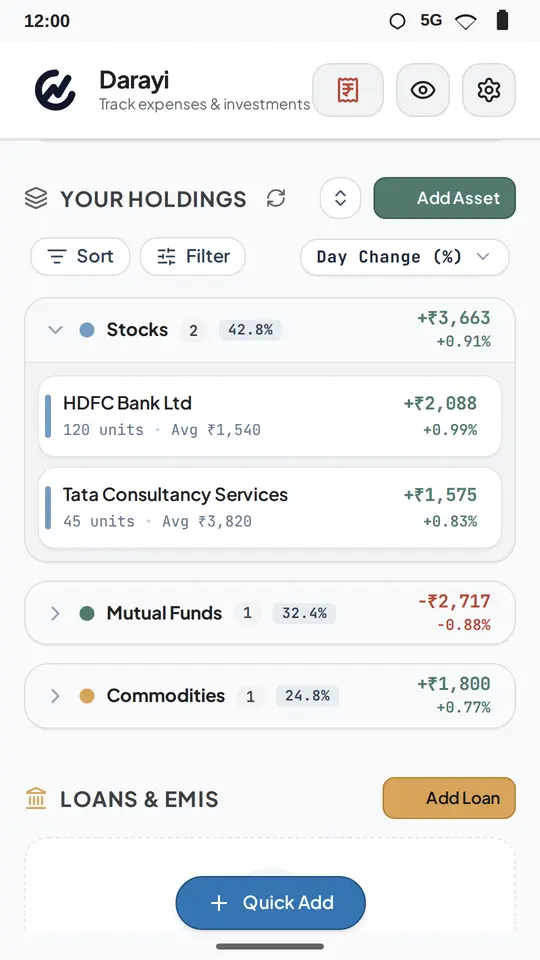Image resolution: width=540 pixels, height=960 pixels.
Task: Click the YOUR HOLDINGS heading
Action: 153,199
